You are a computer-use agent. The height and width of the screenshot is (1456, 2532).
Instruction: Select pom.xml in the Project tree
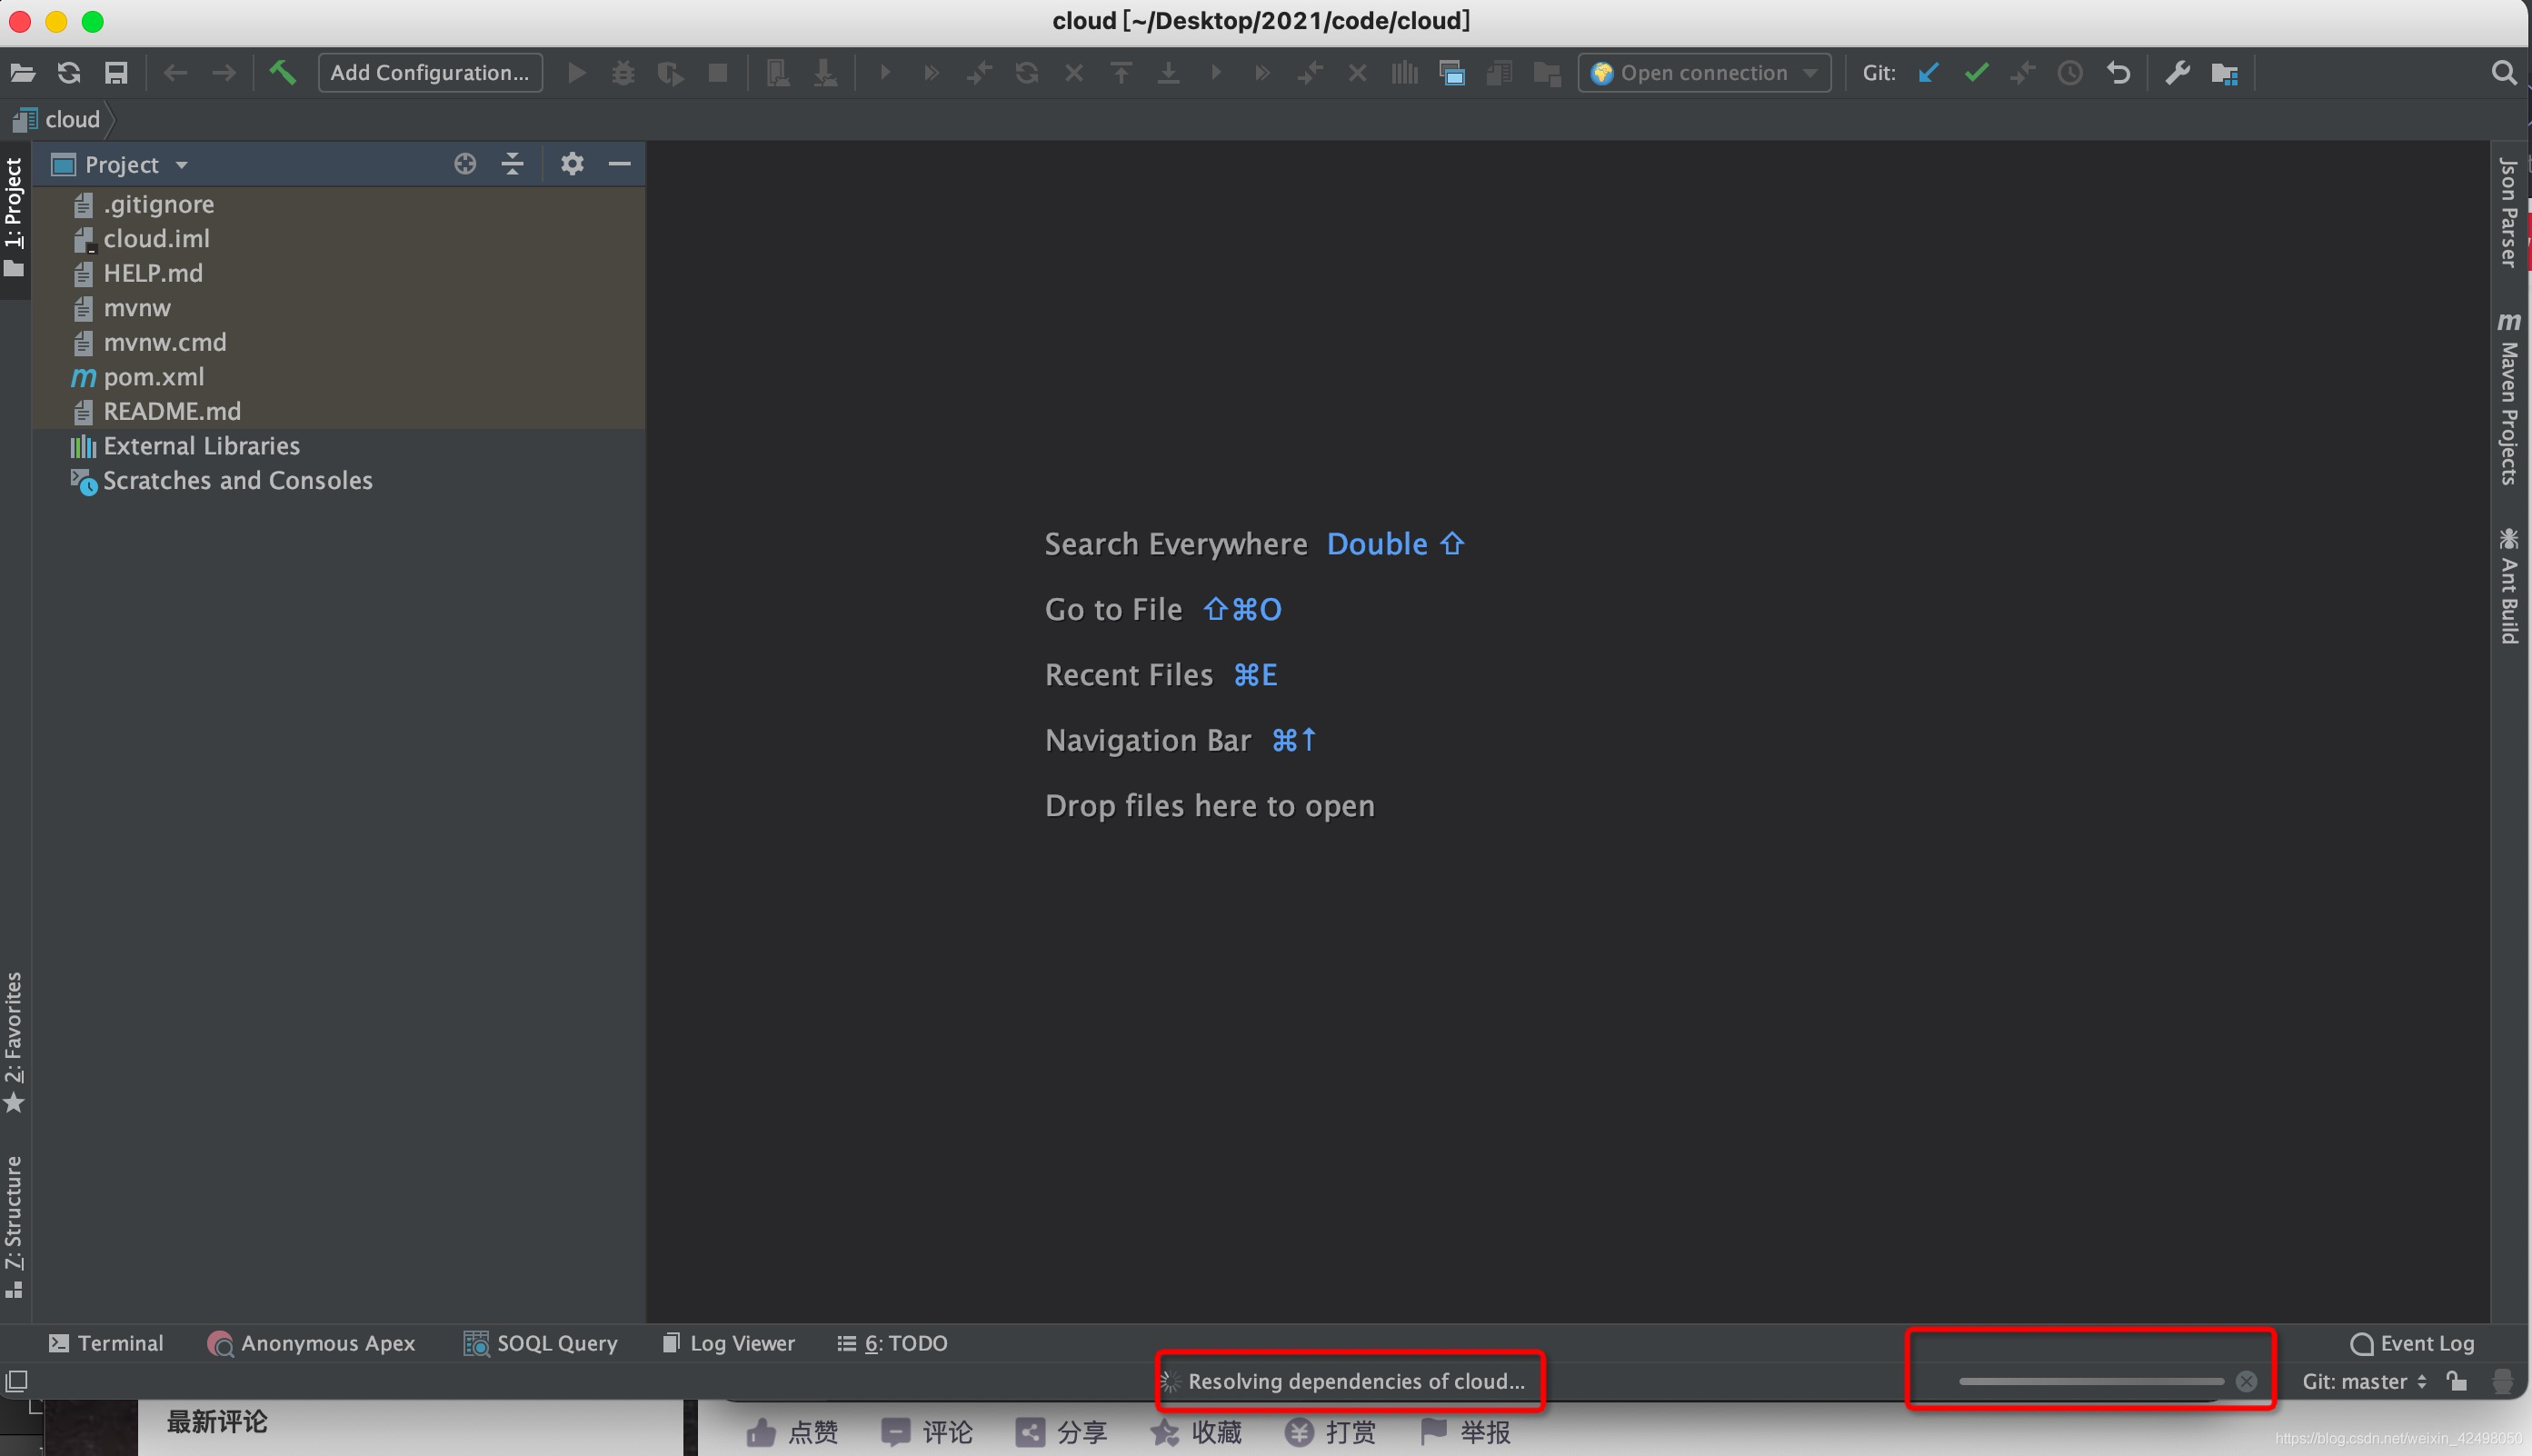click(x=153, y=376)
